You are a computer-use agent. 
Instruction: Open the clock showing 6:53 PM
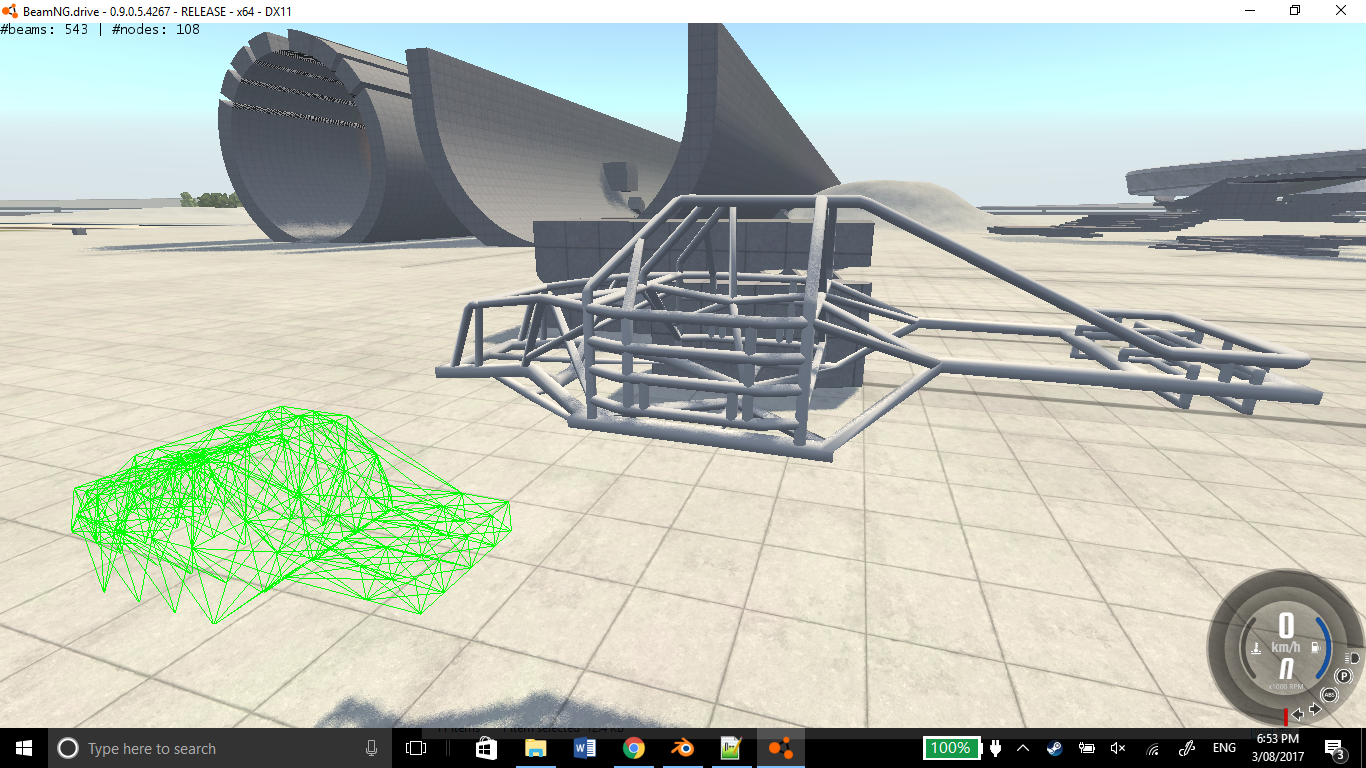coord(1277,748)
